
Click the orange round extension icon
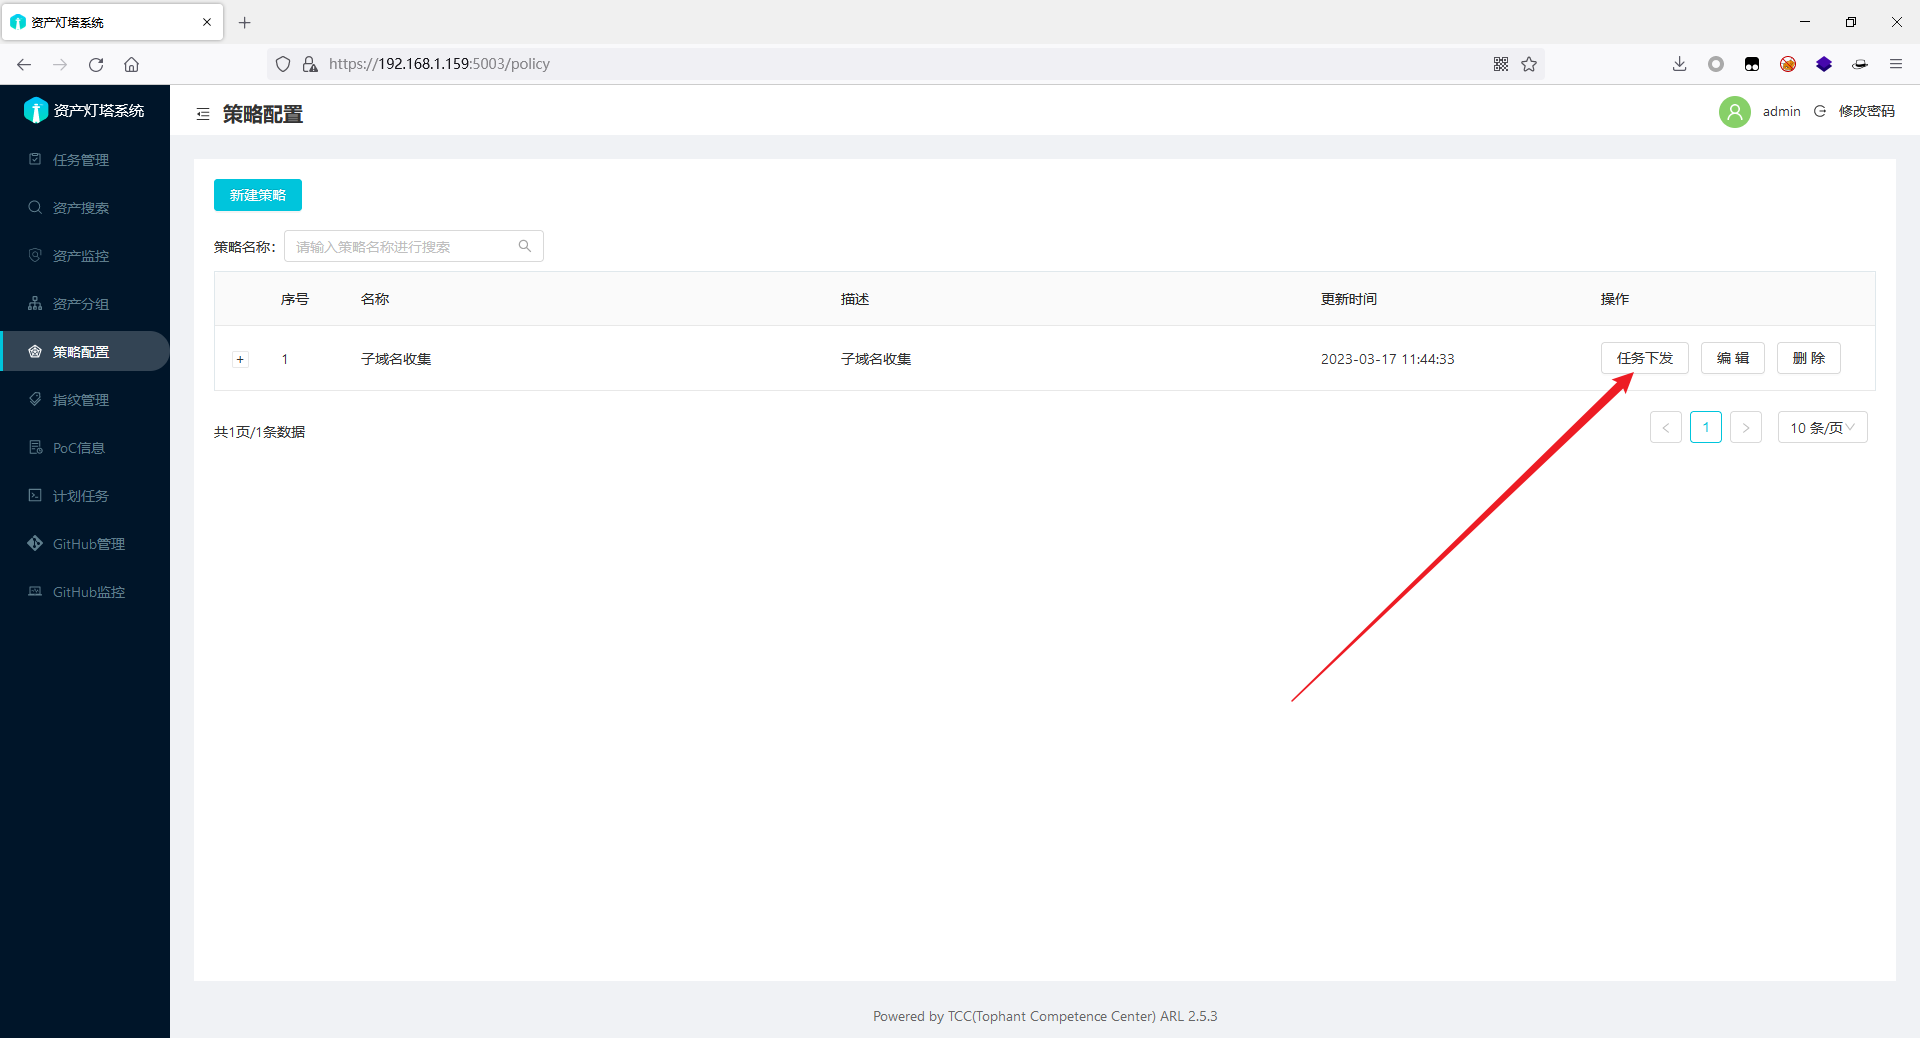click(x=1788, y=64)
